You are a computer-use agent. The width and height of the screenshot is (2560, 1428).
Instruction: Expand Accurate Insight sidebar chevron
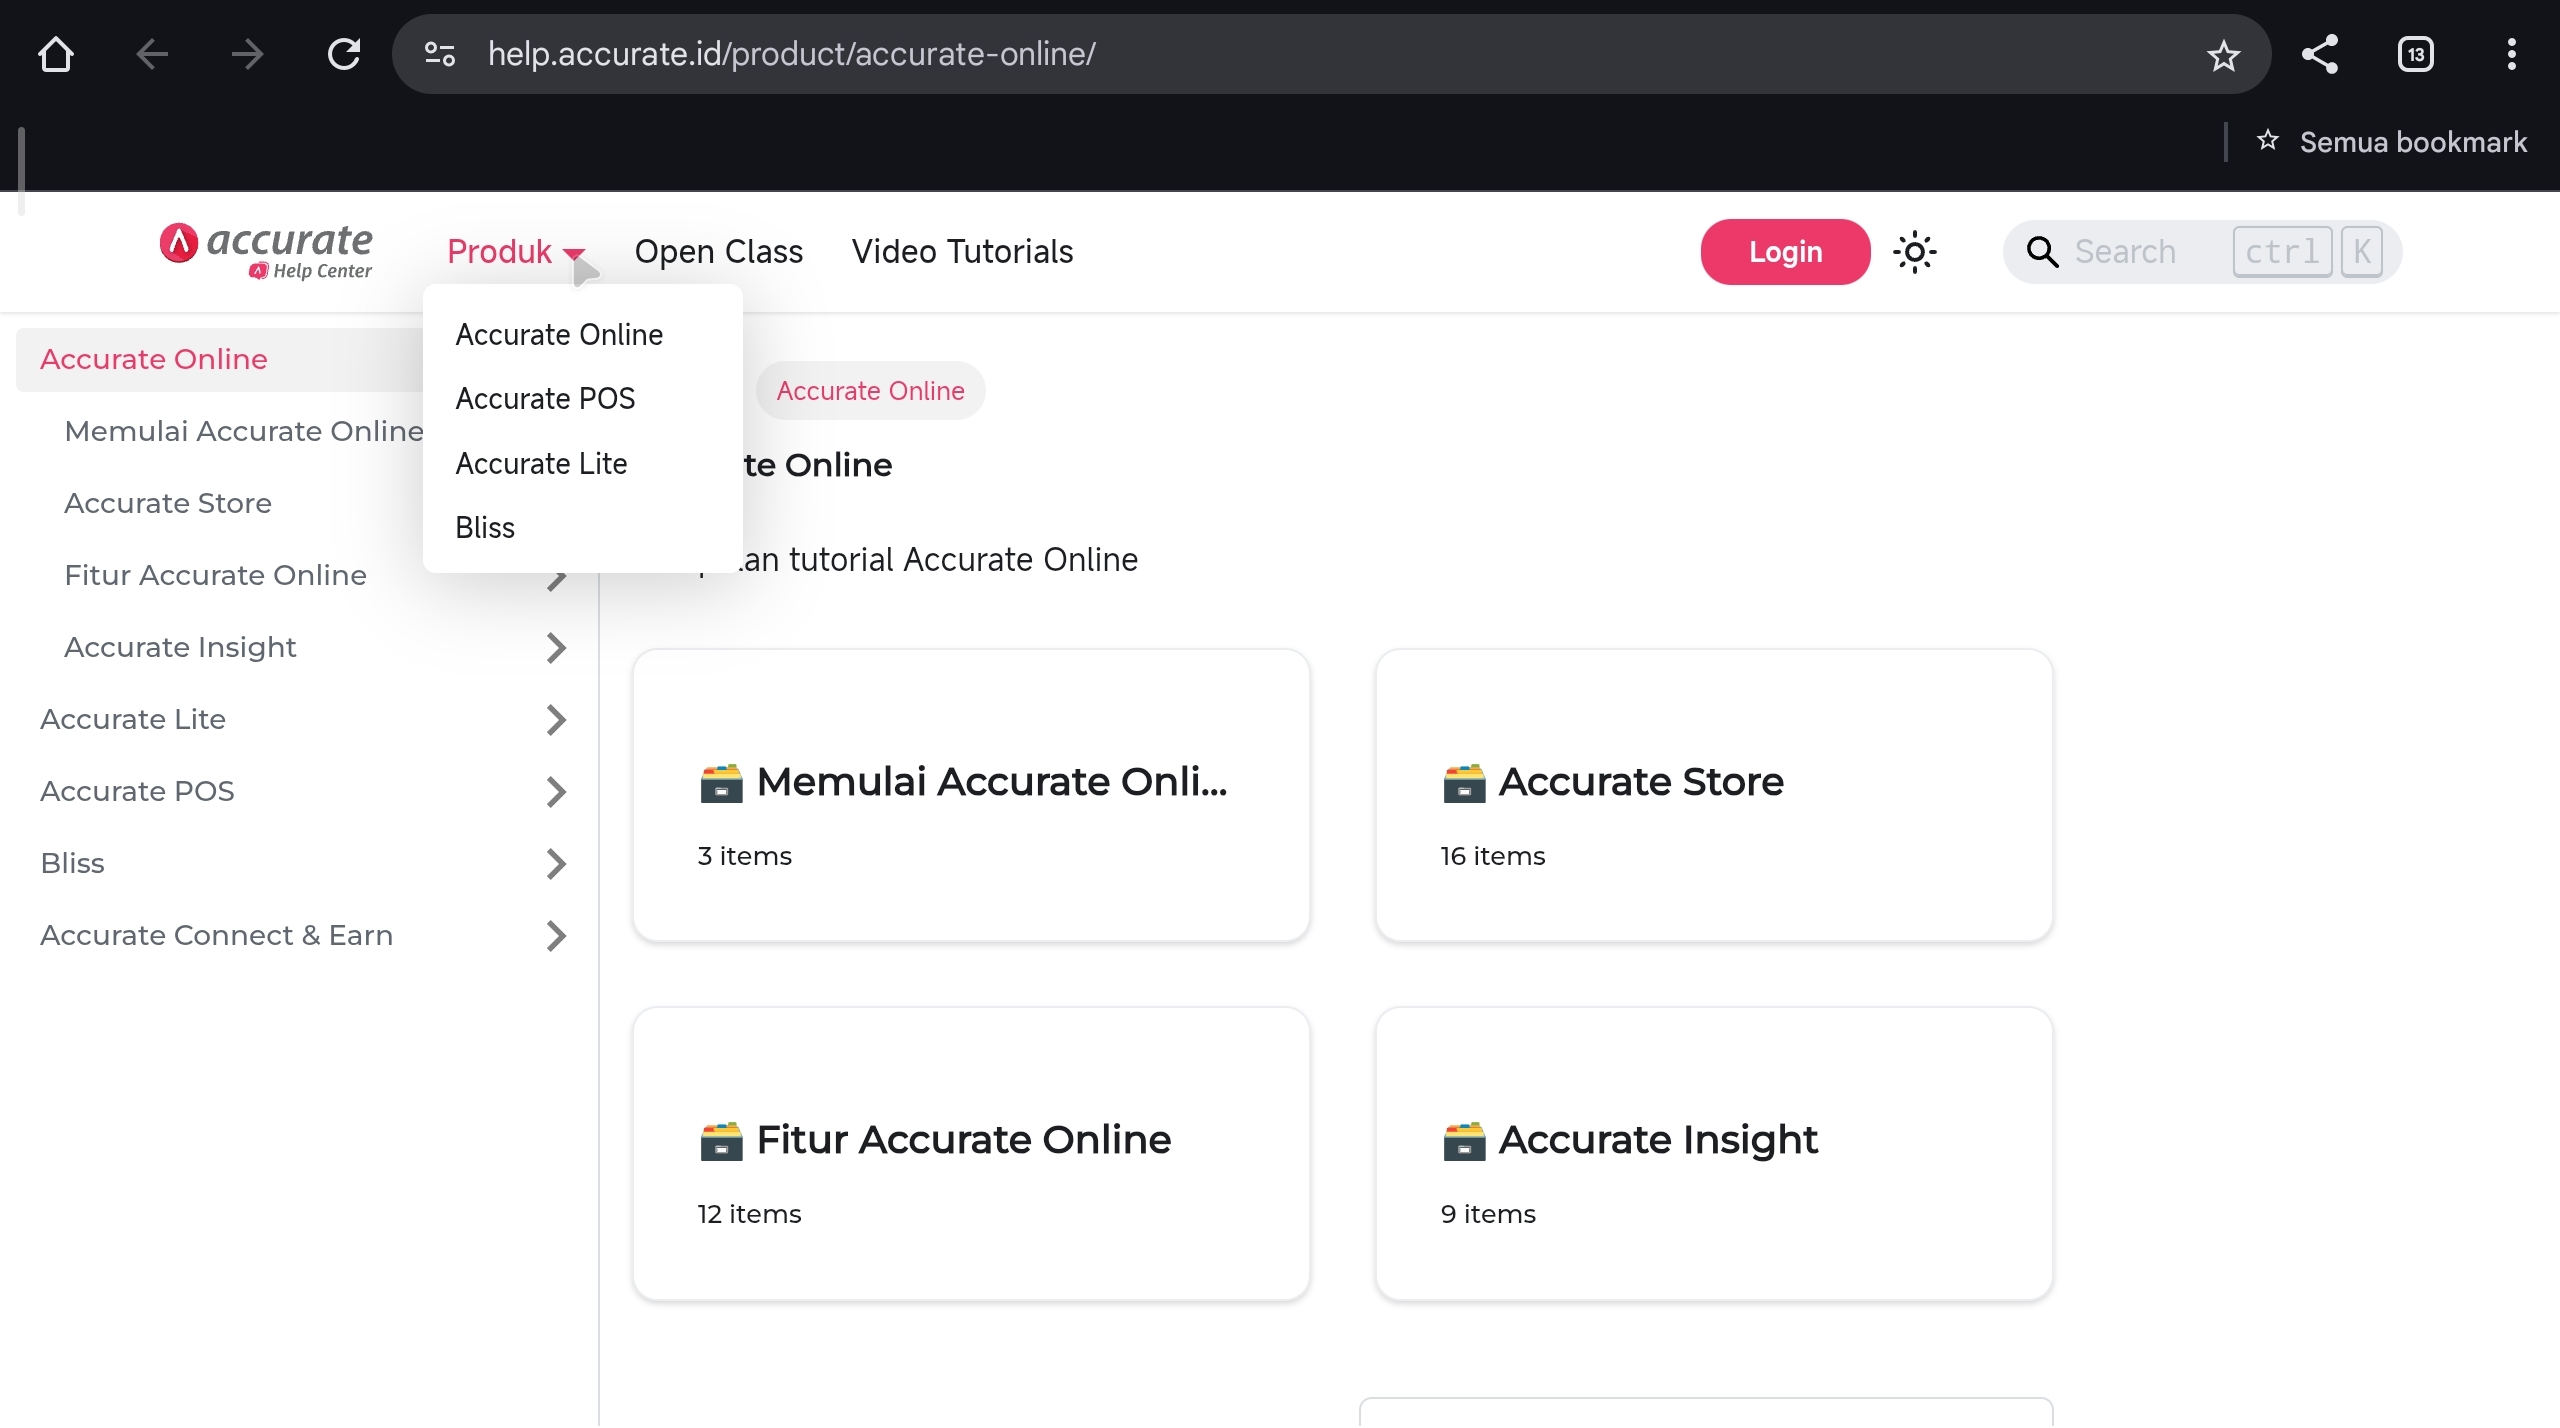[x=556, y=648]
